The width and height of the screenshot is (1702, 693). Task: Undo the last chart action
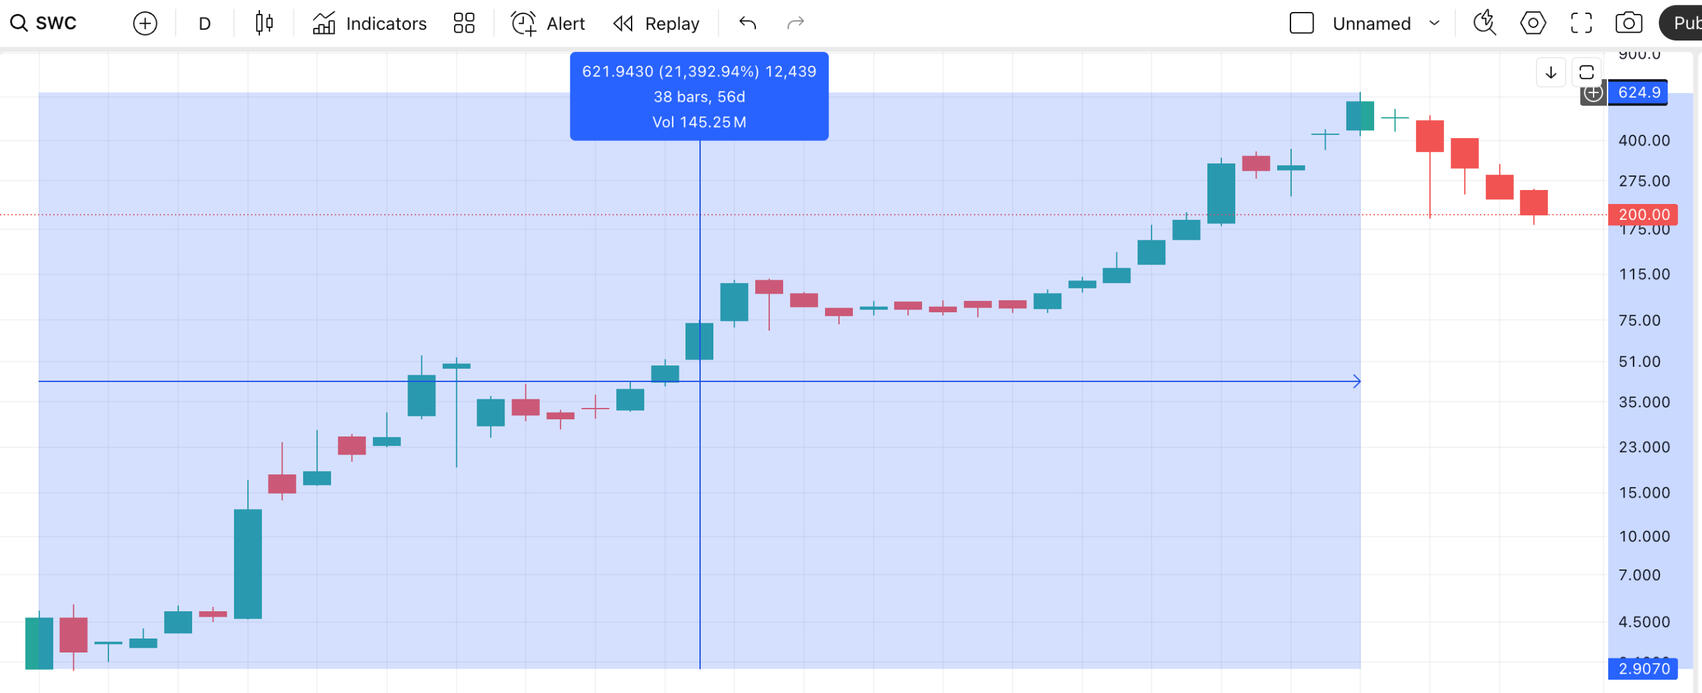coord(747,23)
